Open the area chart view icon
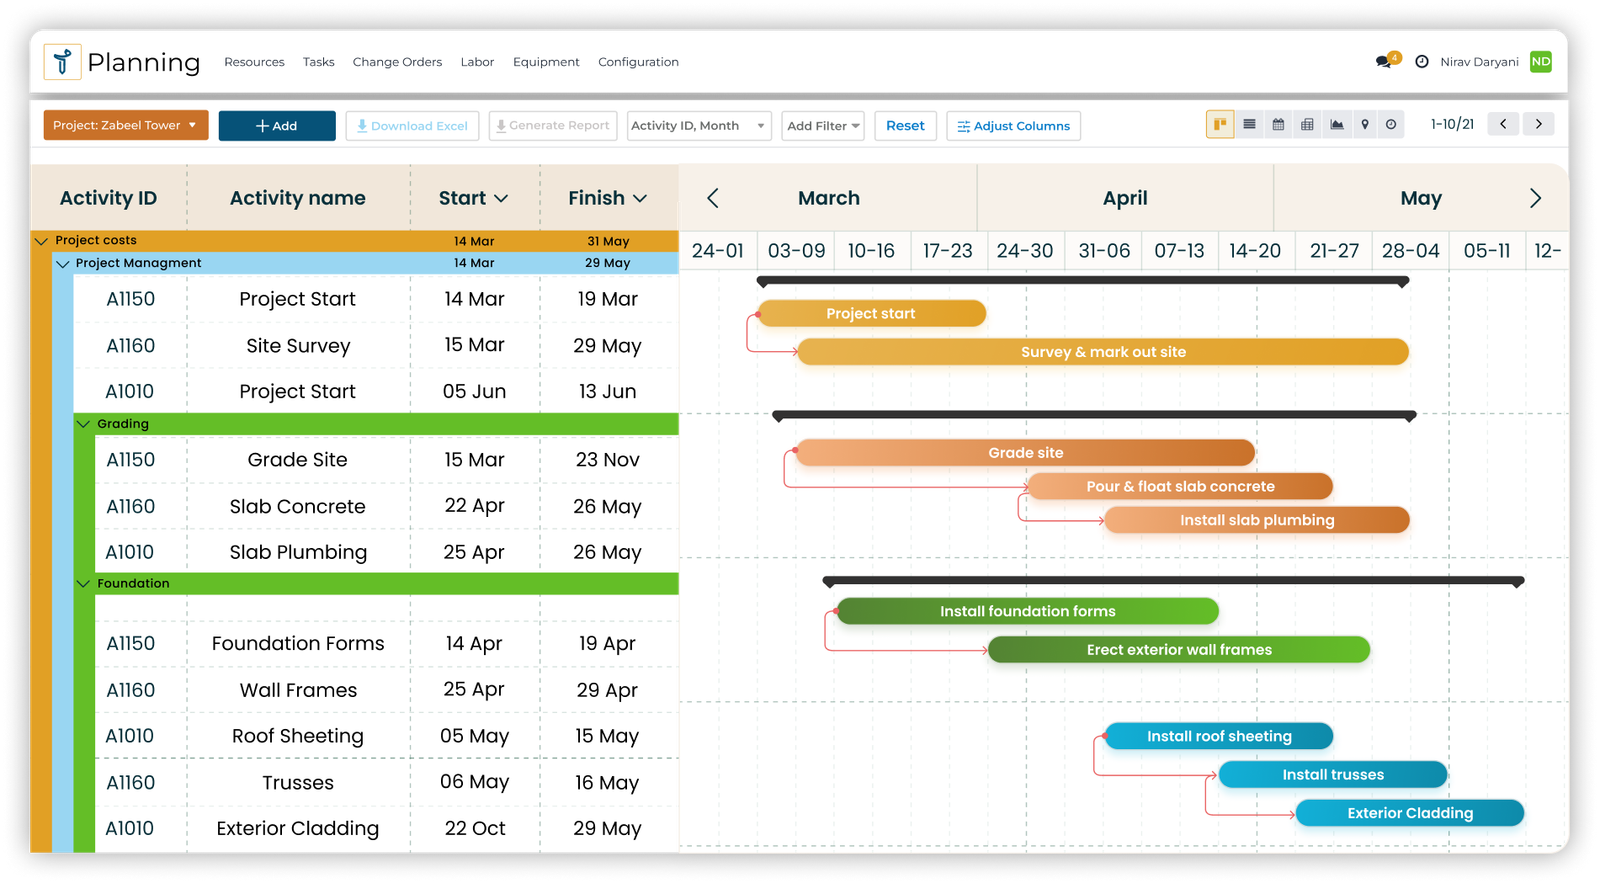Viewport: 1600px width, 884px height. (x=1336, y=125)
